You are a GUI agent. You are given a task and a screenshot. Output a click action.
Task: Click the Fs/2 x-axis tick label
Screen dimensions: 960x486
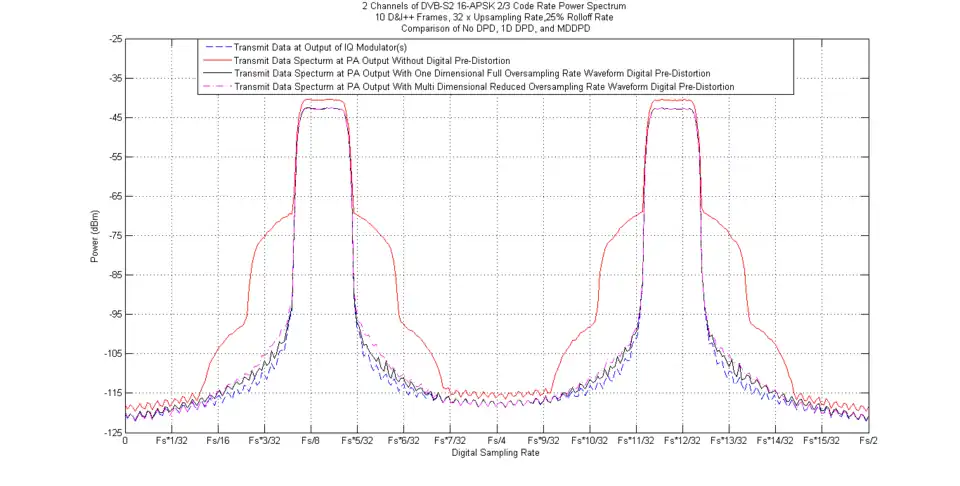point(867,441)
